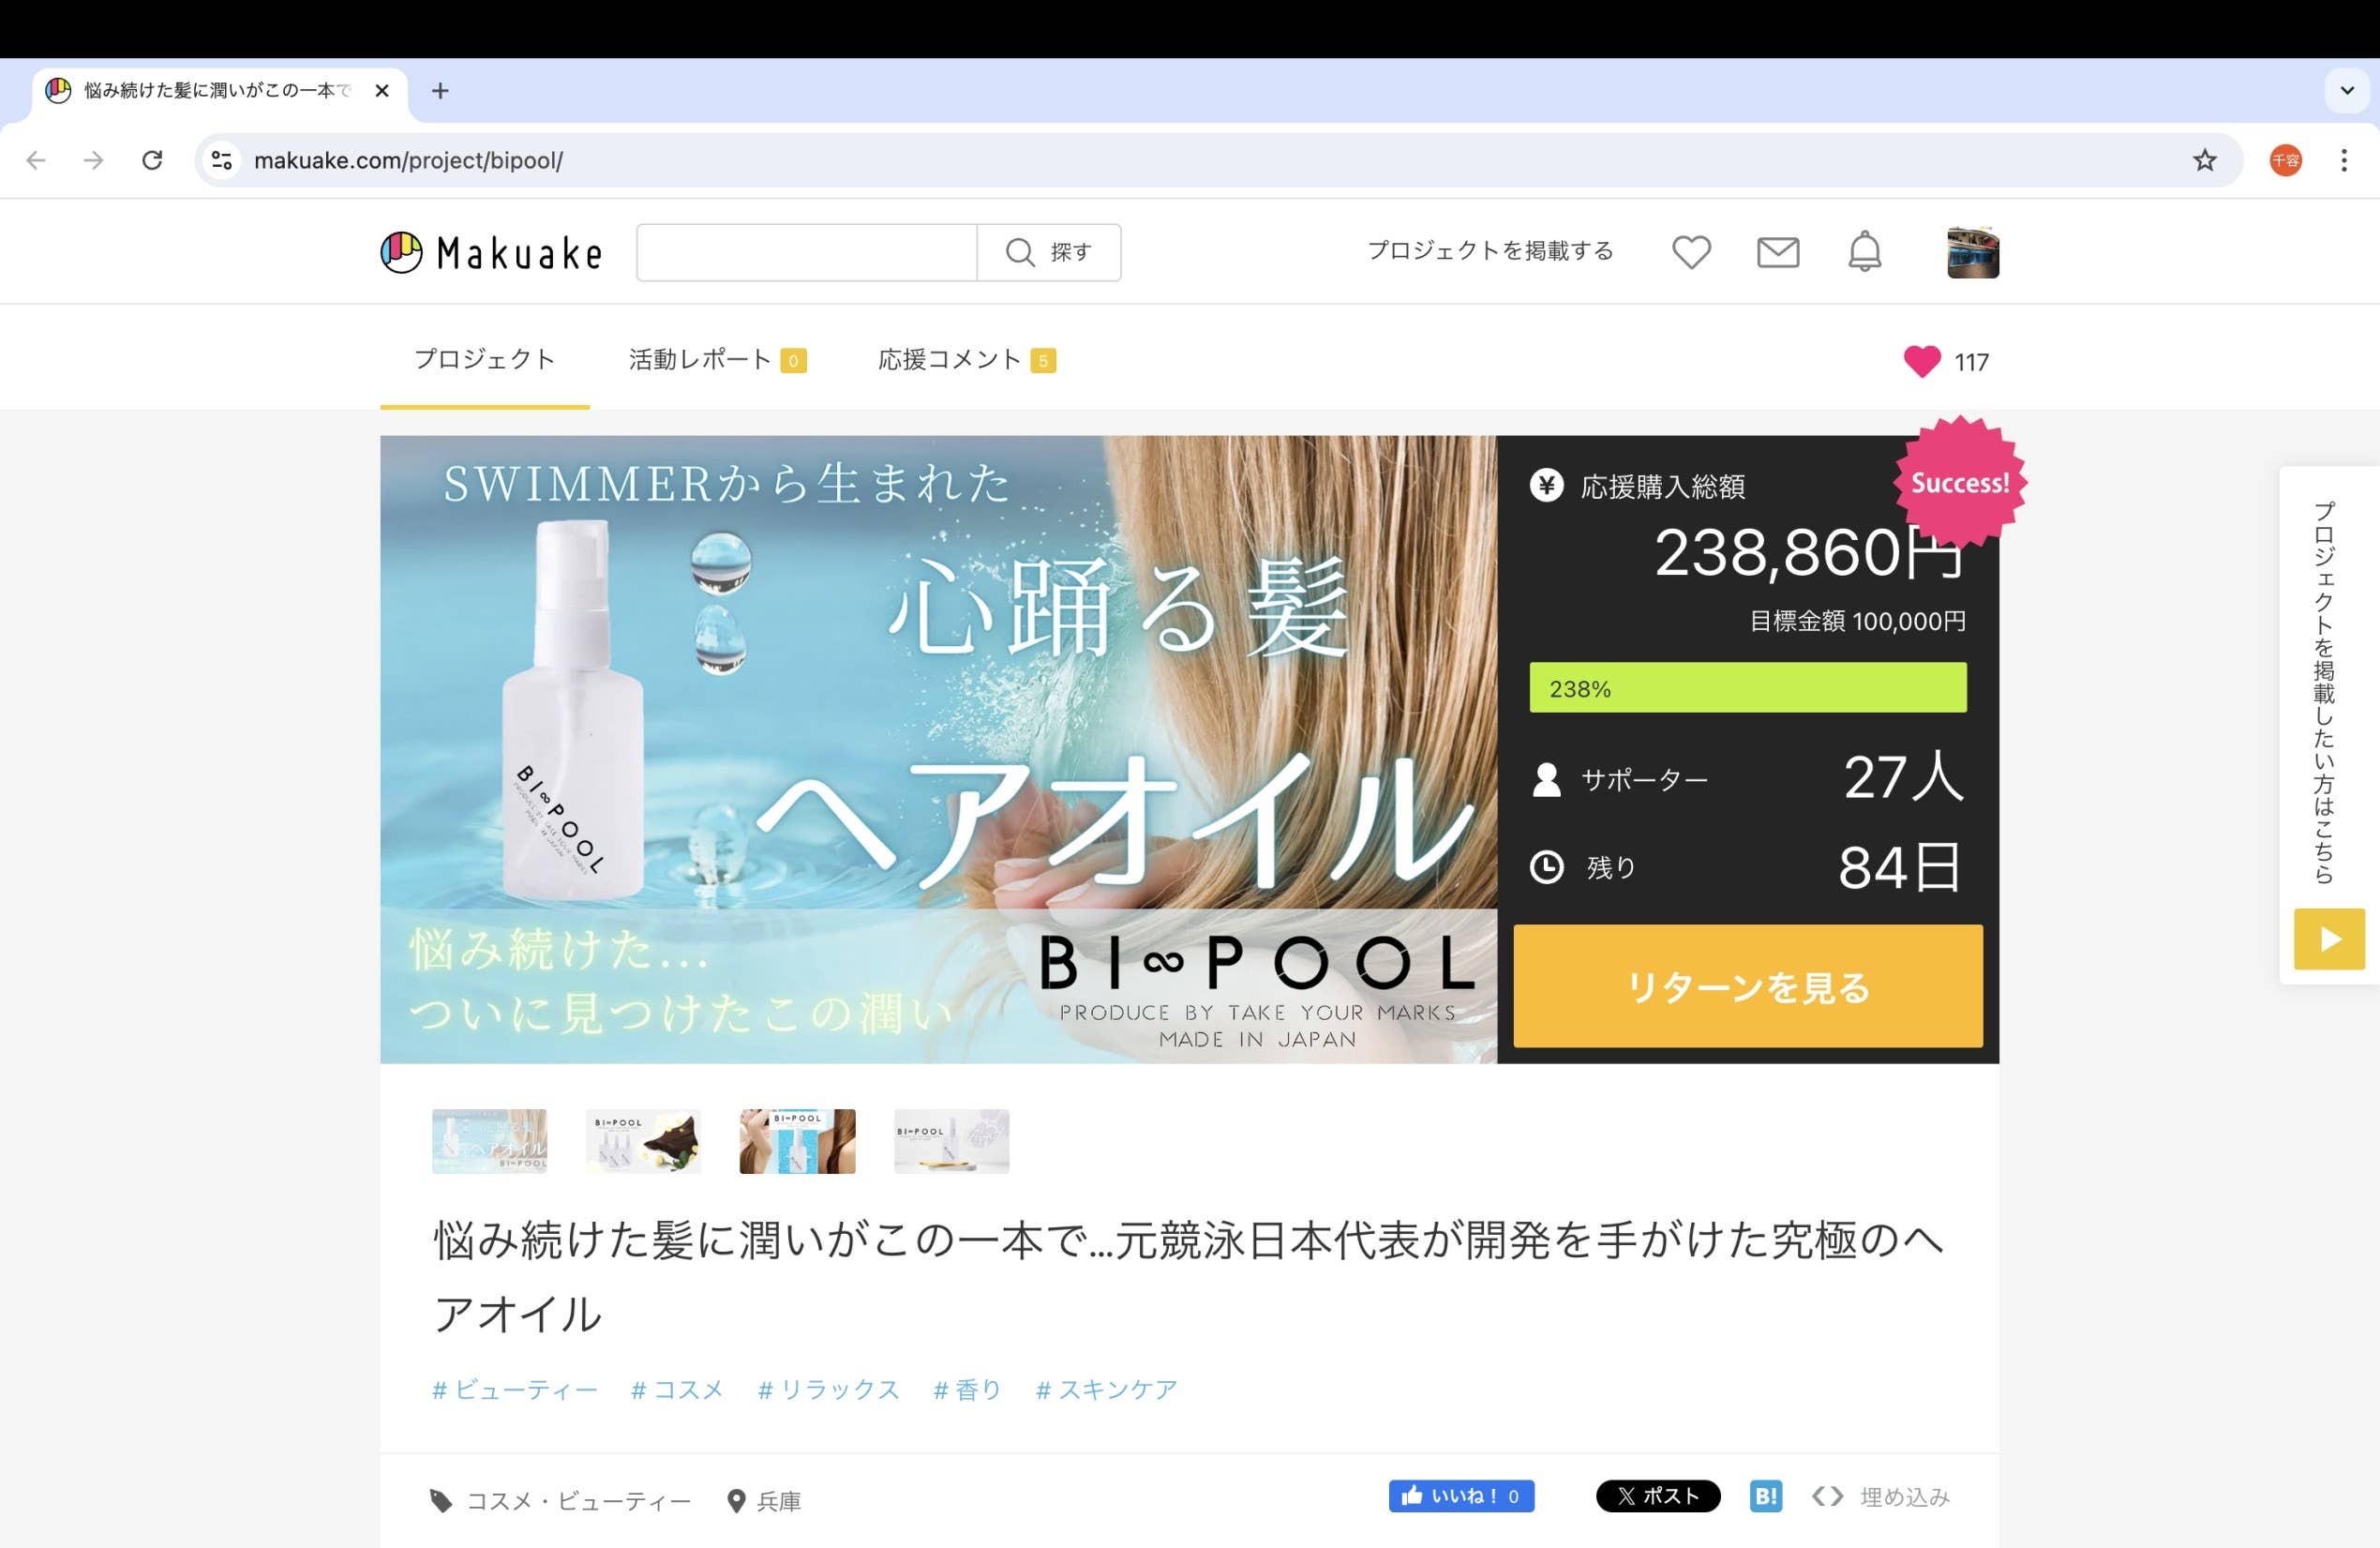Open new browser tab with plus
This screenshot has width=2380, height=1548.
click(x=440, y=91)
